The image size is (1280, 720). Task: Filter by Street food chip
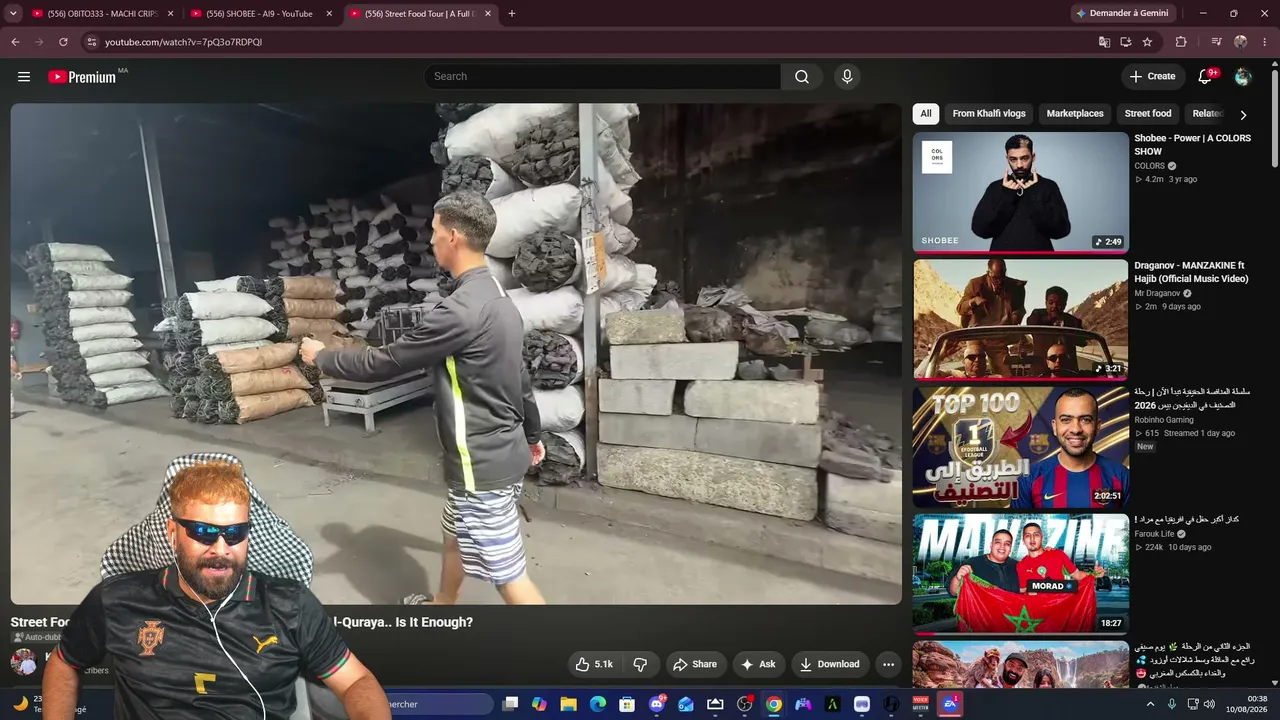coord(1148,114)
